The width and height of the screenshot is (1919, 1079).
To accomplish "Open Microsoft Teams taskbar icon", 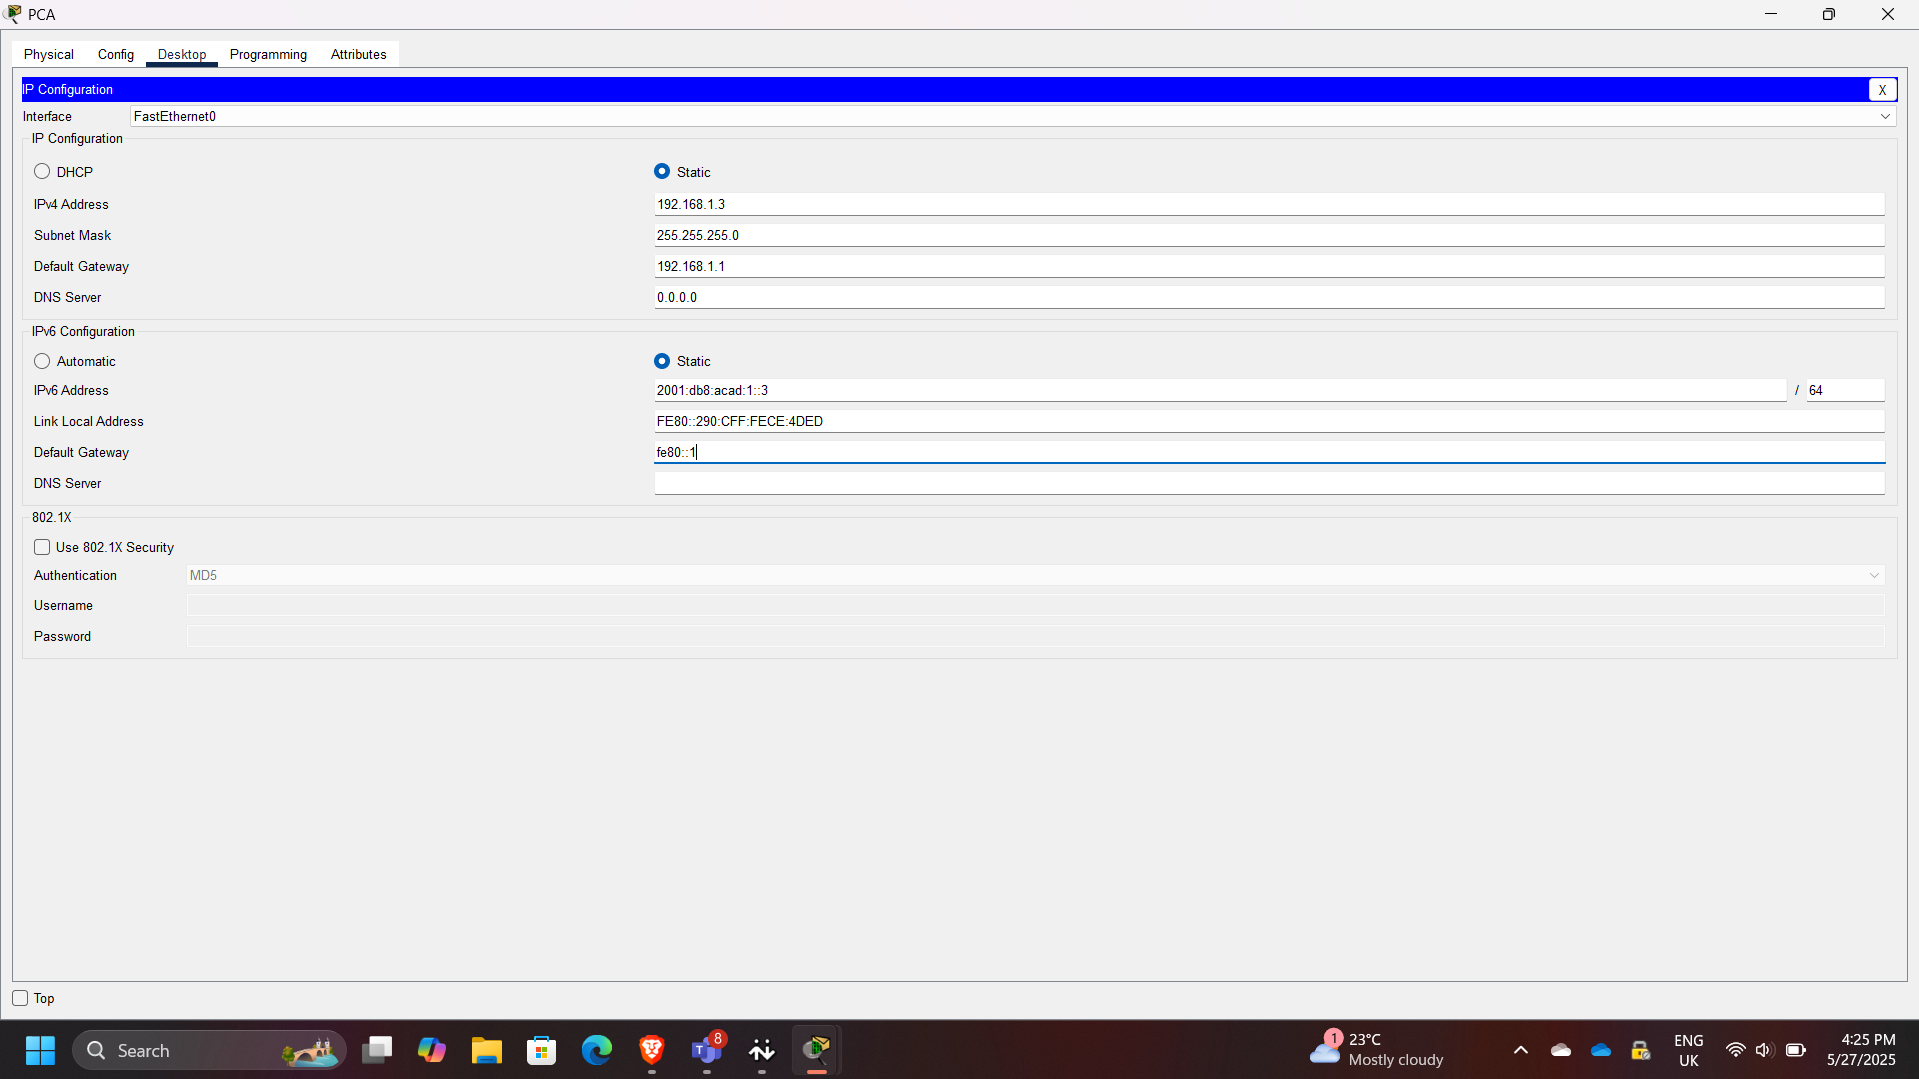I will [x=706, y=1050].
